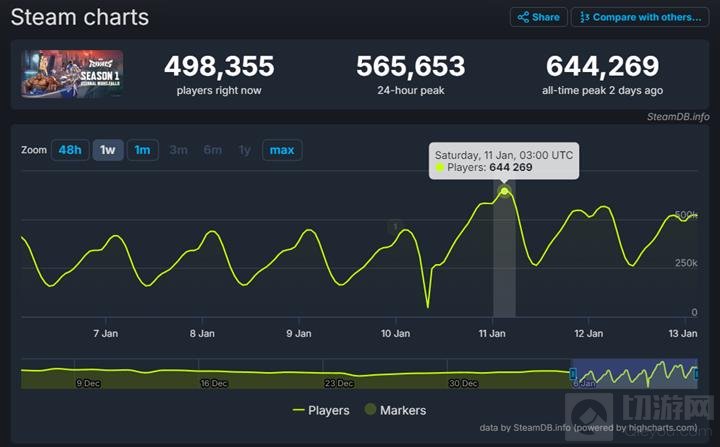The width and height of the screenshot is (720, 447).
Task: Pick the 1y zoom range
Action: pyautogui.click(x=245, y=150)
